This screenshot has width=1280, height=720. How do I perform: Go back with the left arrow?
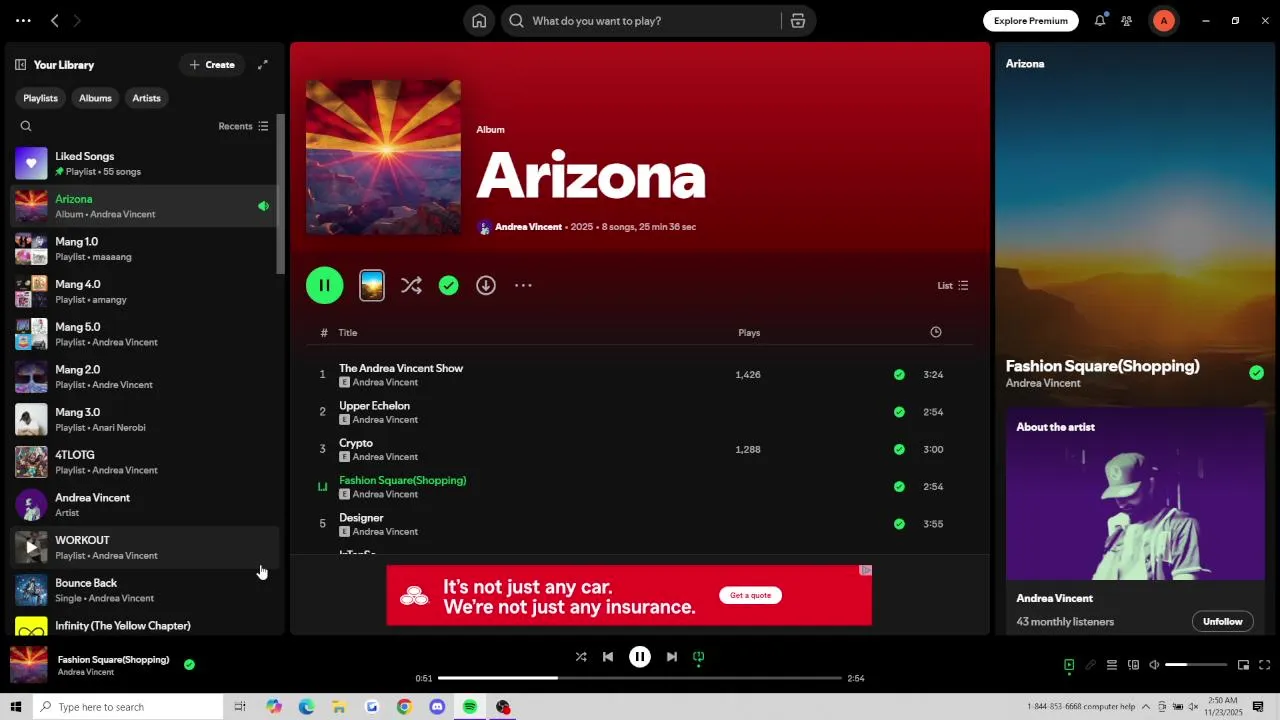click(x=55, y=21)
